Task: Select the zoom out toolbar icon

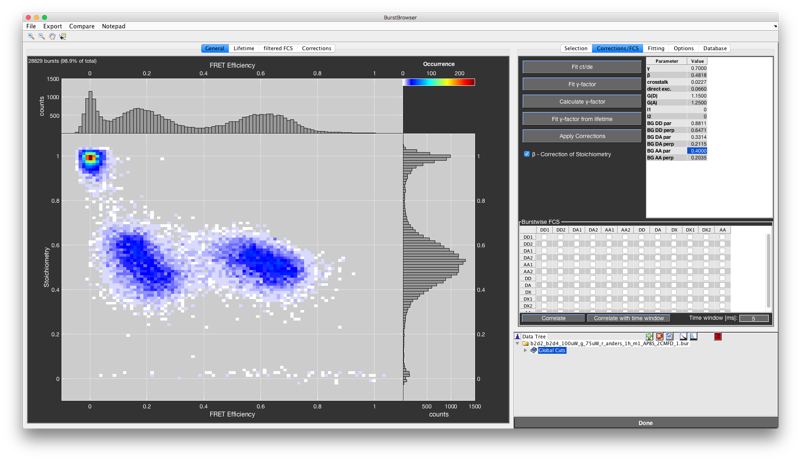Action: [41, 36]
